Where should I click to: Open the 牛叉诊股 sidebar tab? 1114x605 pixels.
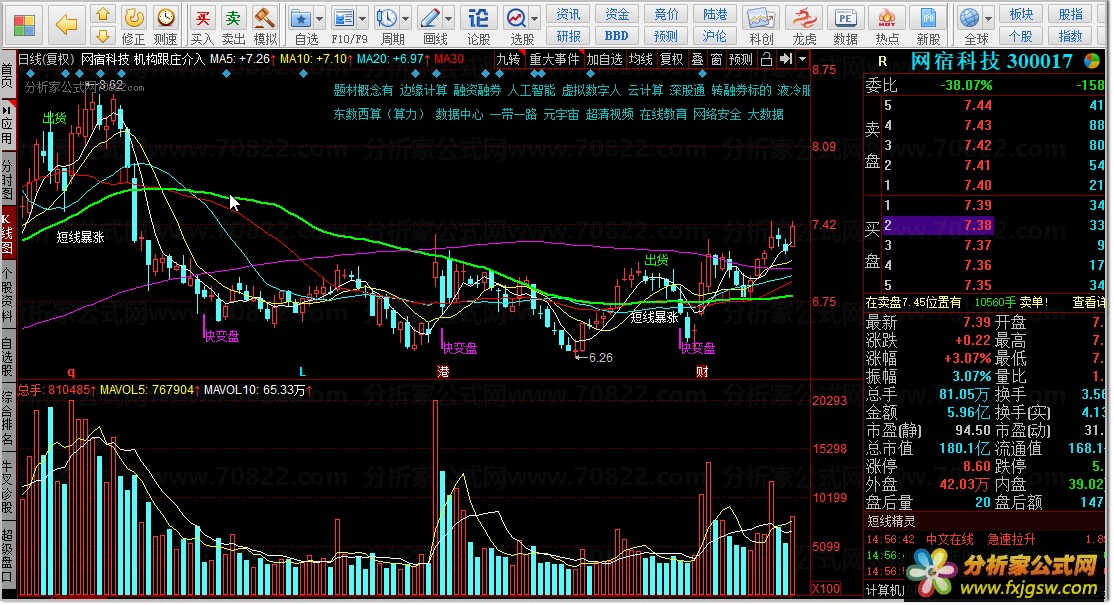pos(7,486)
